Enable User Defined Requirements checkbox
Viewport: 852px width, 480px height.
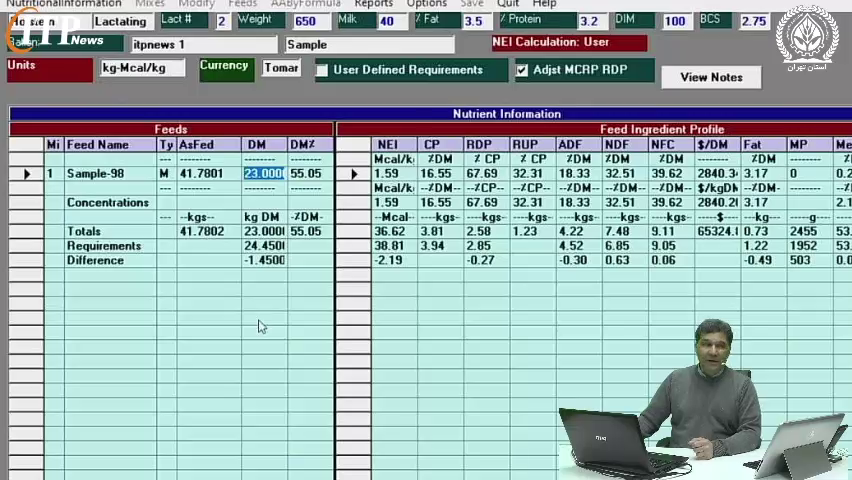322,70
